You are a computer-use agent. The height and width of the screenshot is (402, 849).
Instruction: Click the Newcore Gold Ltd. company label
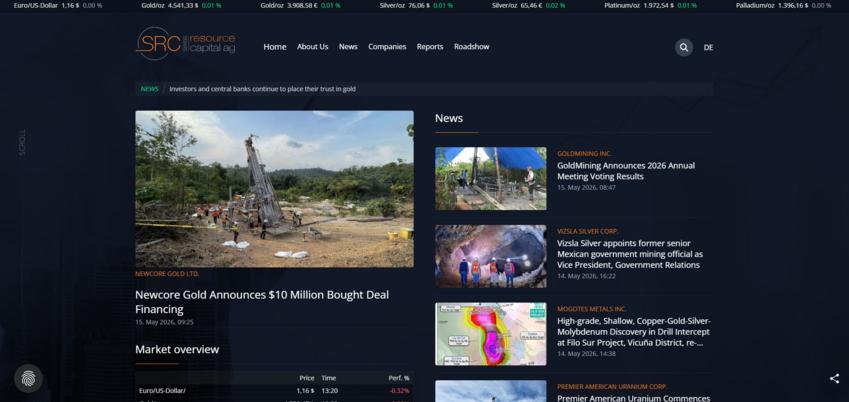[167, 274]
